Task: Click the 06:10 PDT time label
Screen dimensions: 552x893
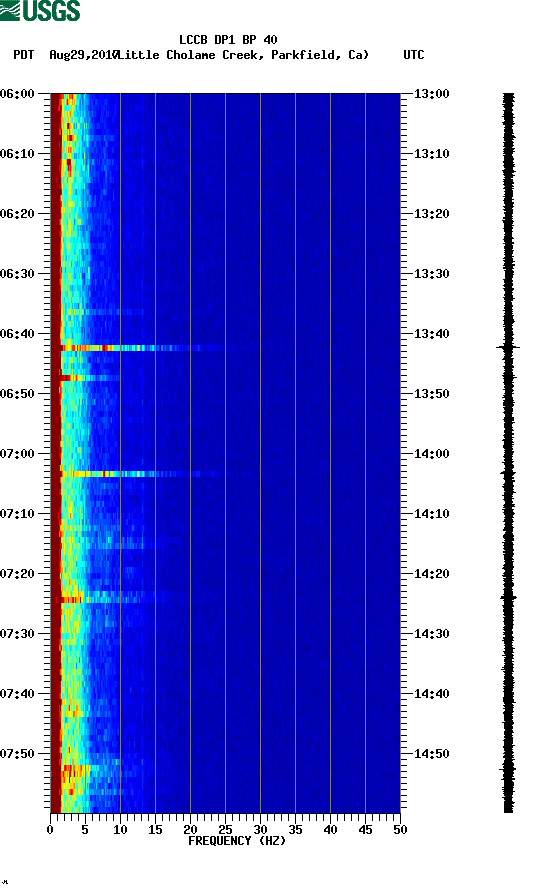Action: click(x=18, y=154)
